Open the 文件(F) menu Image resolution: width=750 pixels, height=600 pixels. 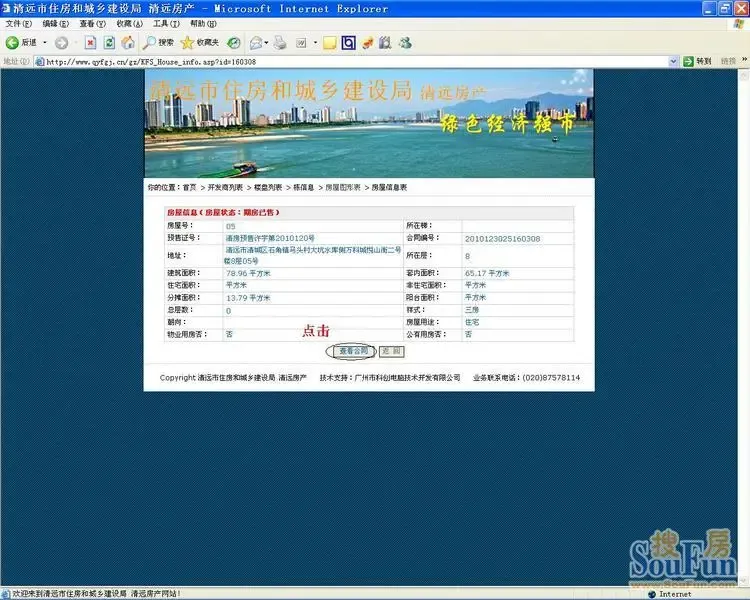click(19, 23)
